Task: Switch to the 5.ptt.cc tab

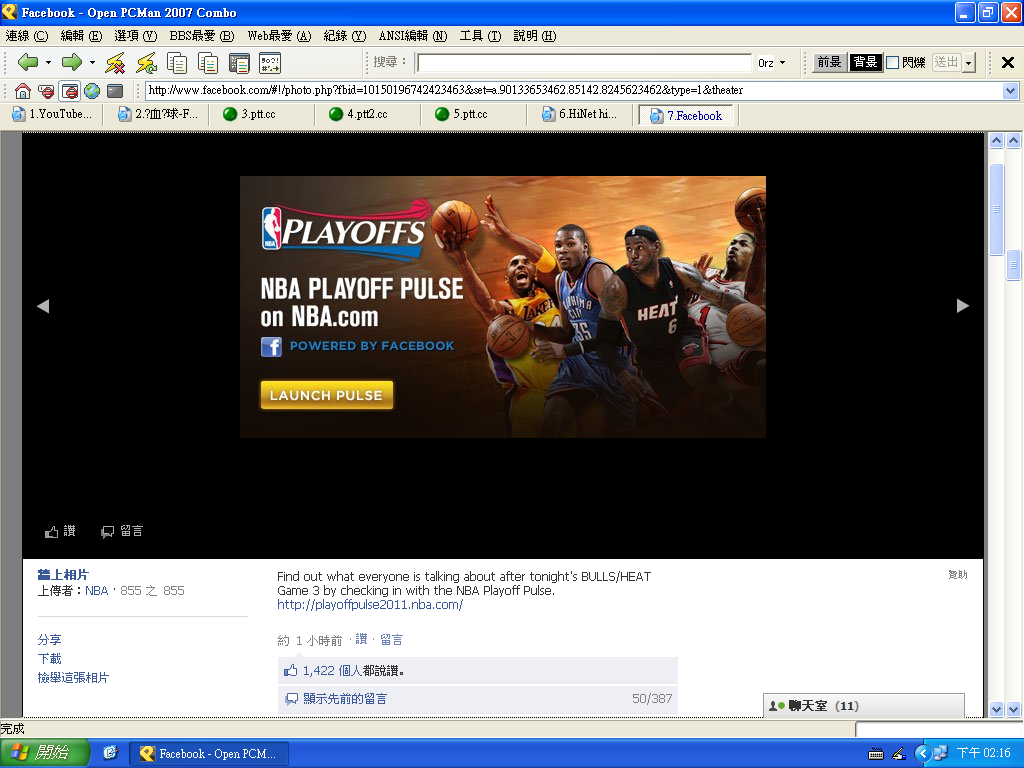Action: click(x=472, y=114)
